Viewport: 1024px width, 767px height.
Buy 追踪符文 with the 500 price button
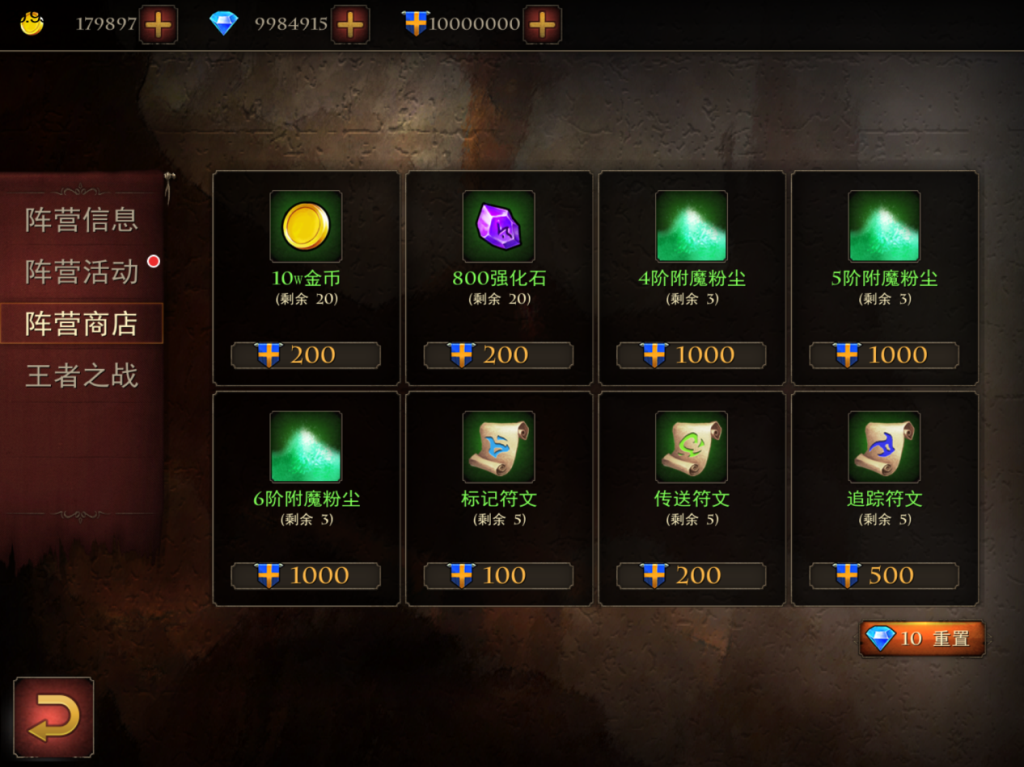[x=884, y=576]
